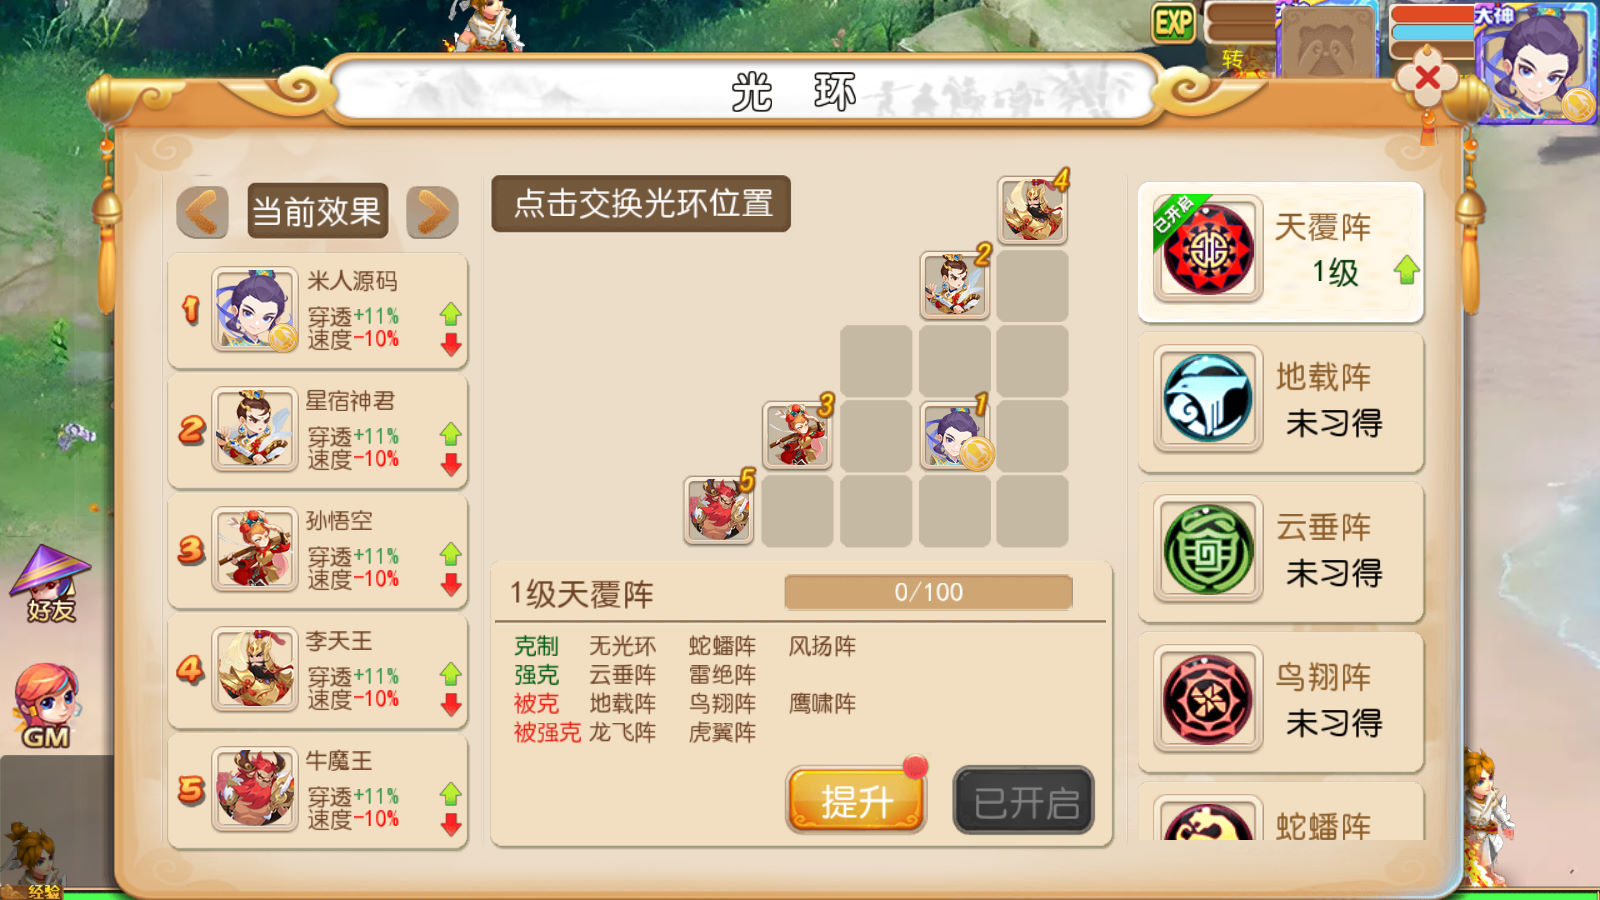This screenshot has width=1600, height=900.
Task: Select 孙悟空 on the formation grid
Action: (797, 436)
